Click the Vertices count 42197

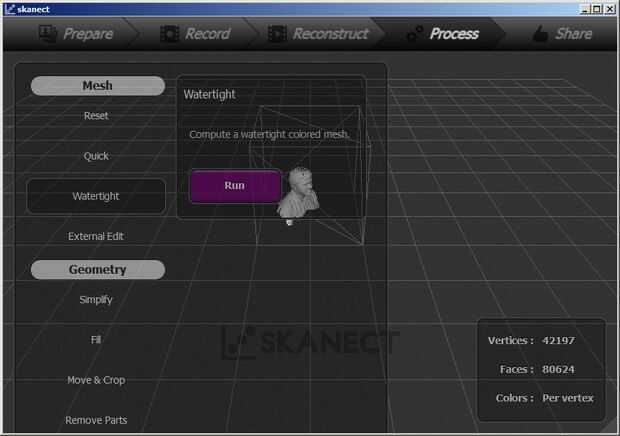coord(558,340)
